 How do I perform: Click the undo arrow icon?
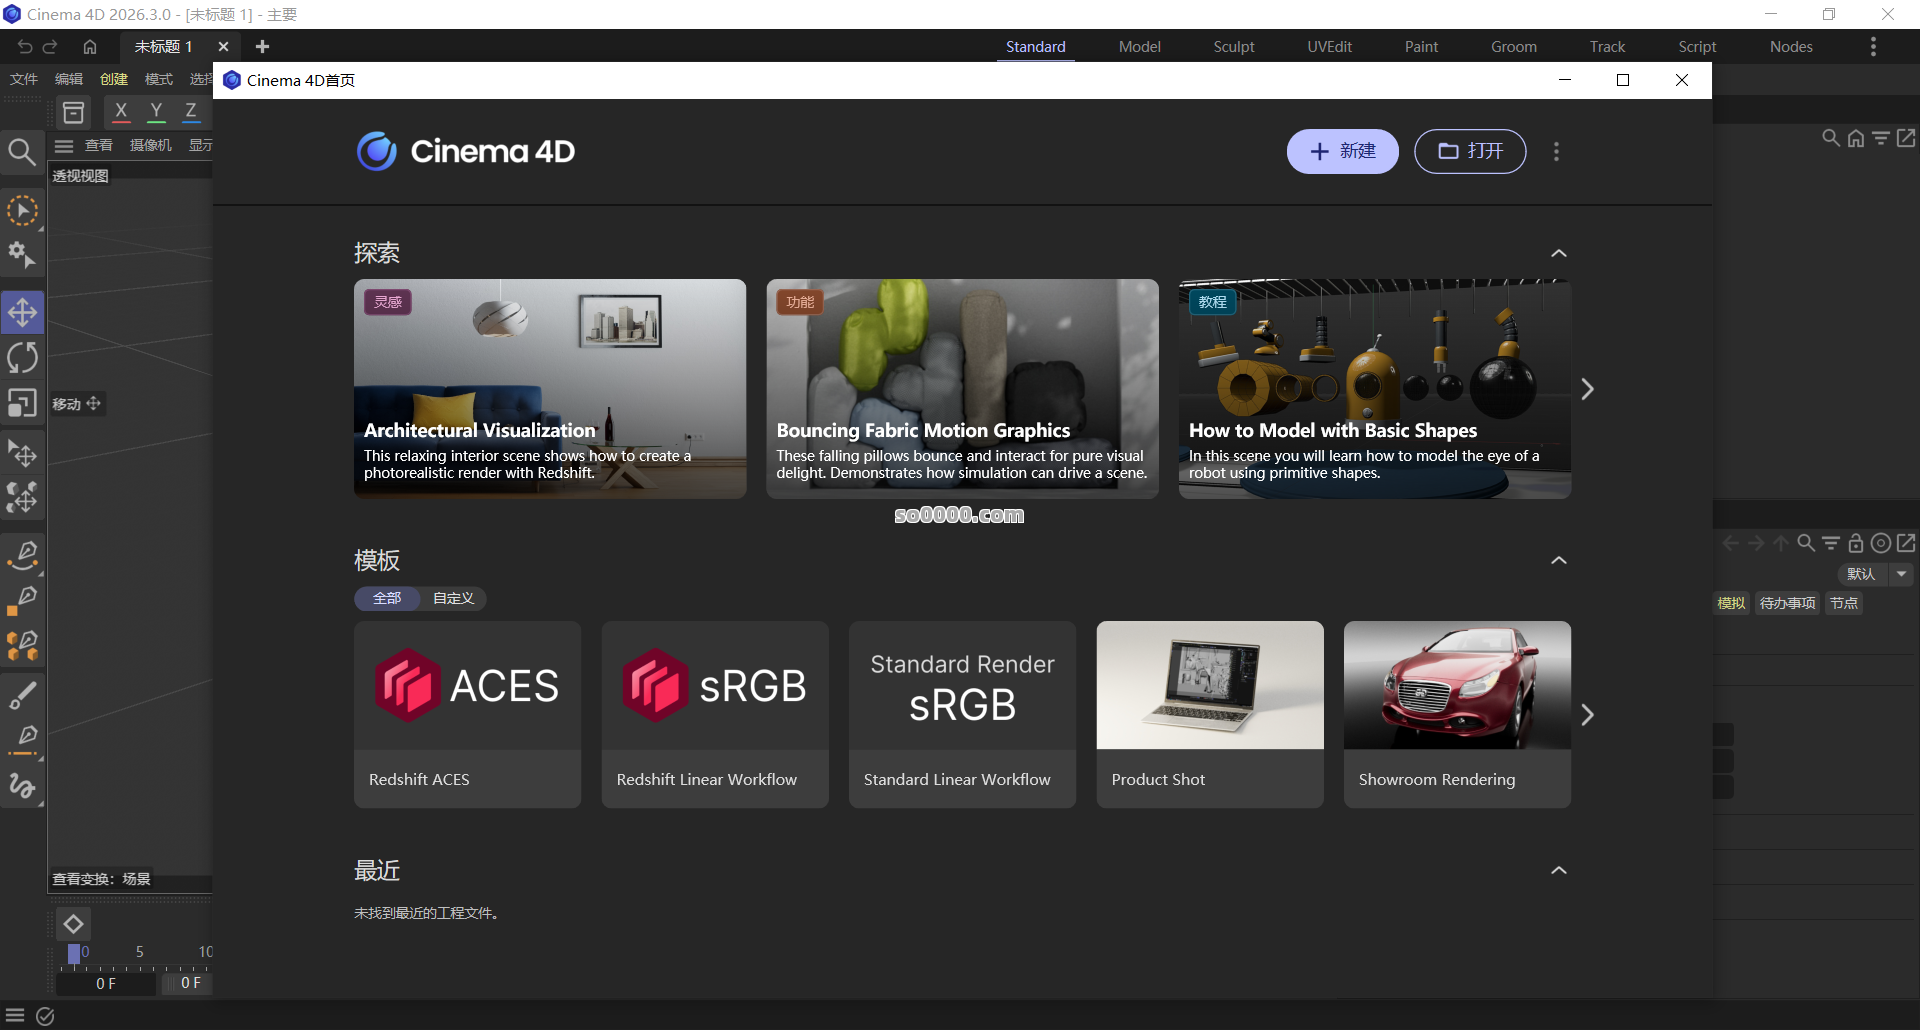(25, 46)
